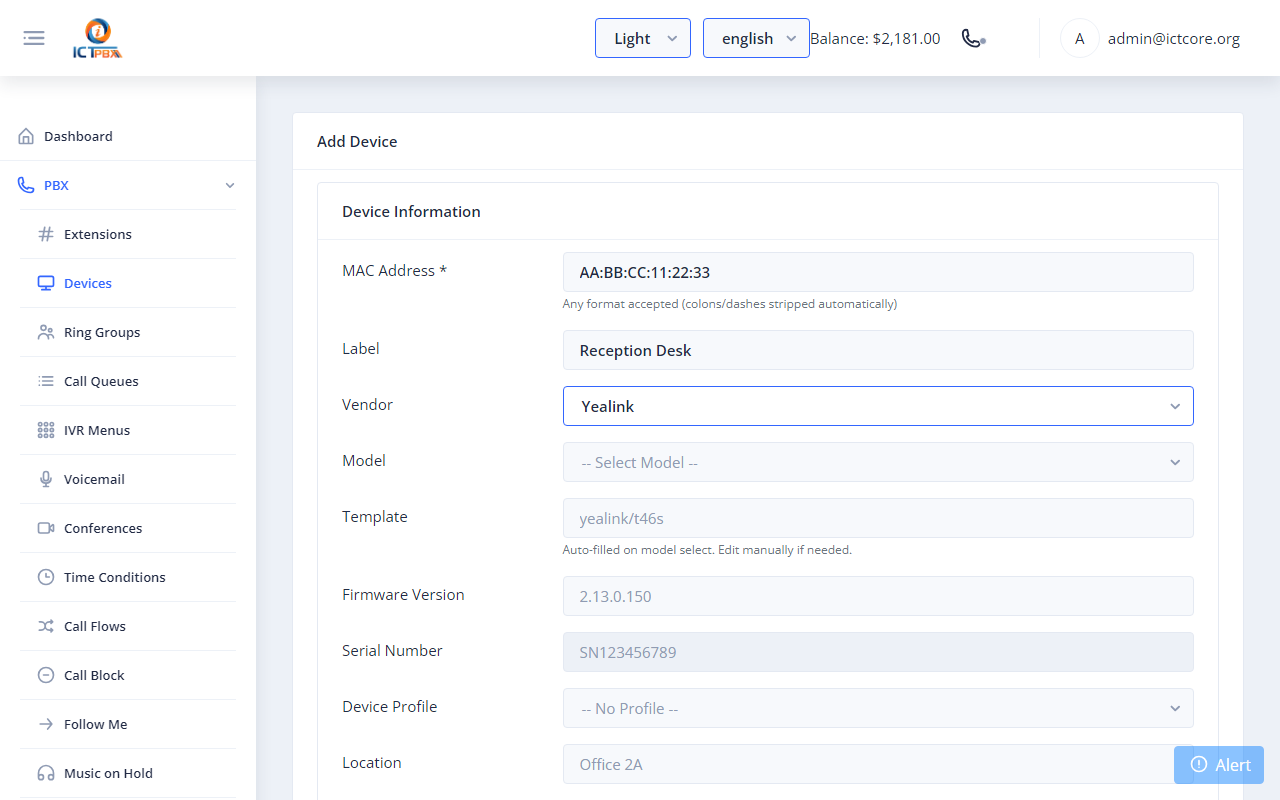Focus the Label field with Reception Desk

pos(878,350)
